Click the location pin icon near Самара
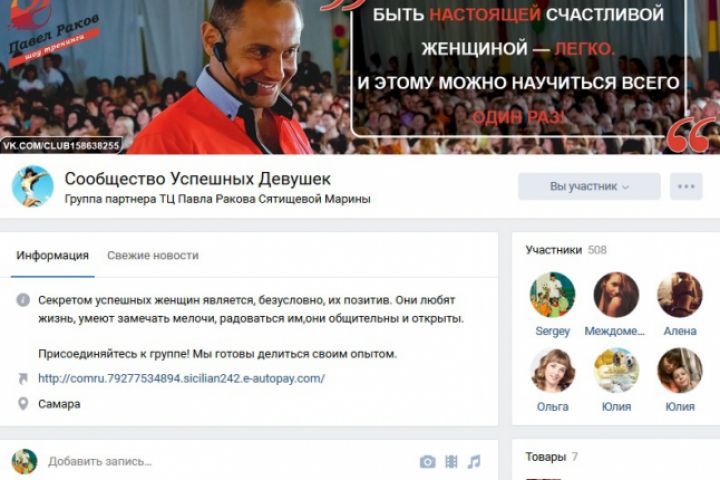Image resolution: width=720 pixels, height=480 pixels. tap(22, 404)
